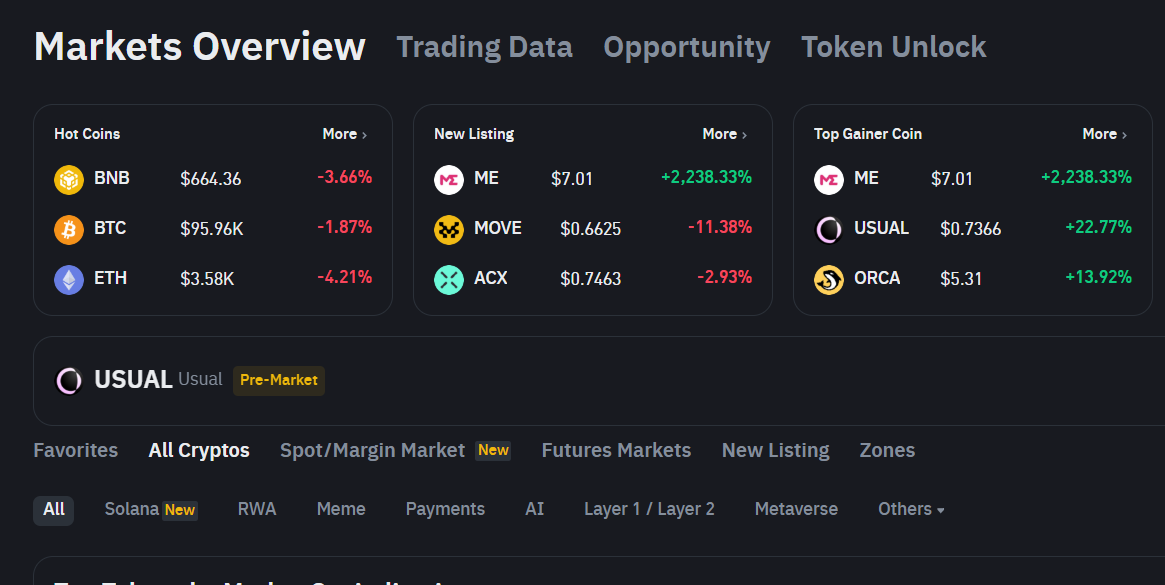Filter by RWA category

(257, 509)
